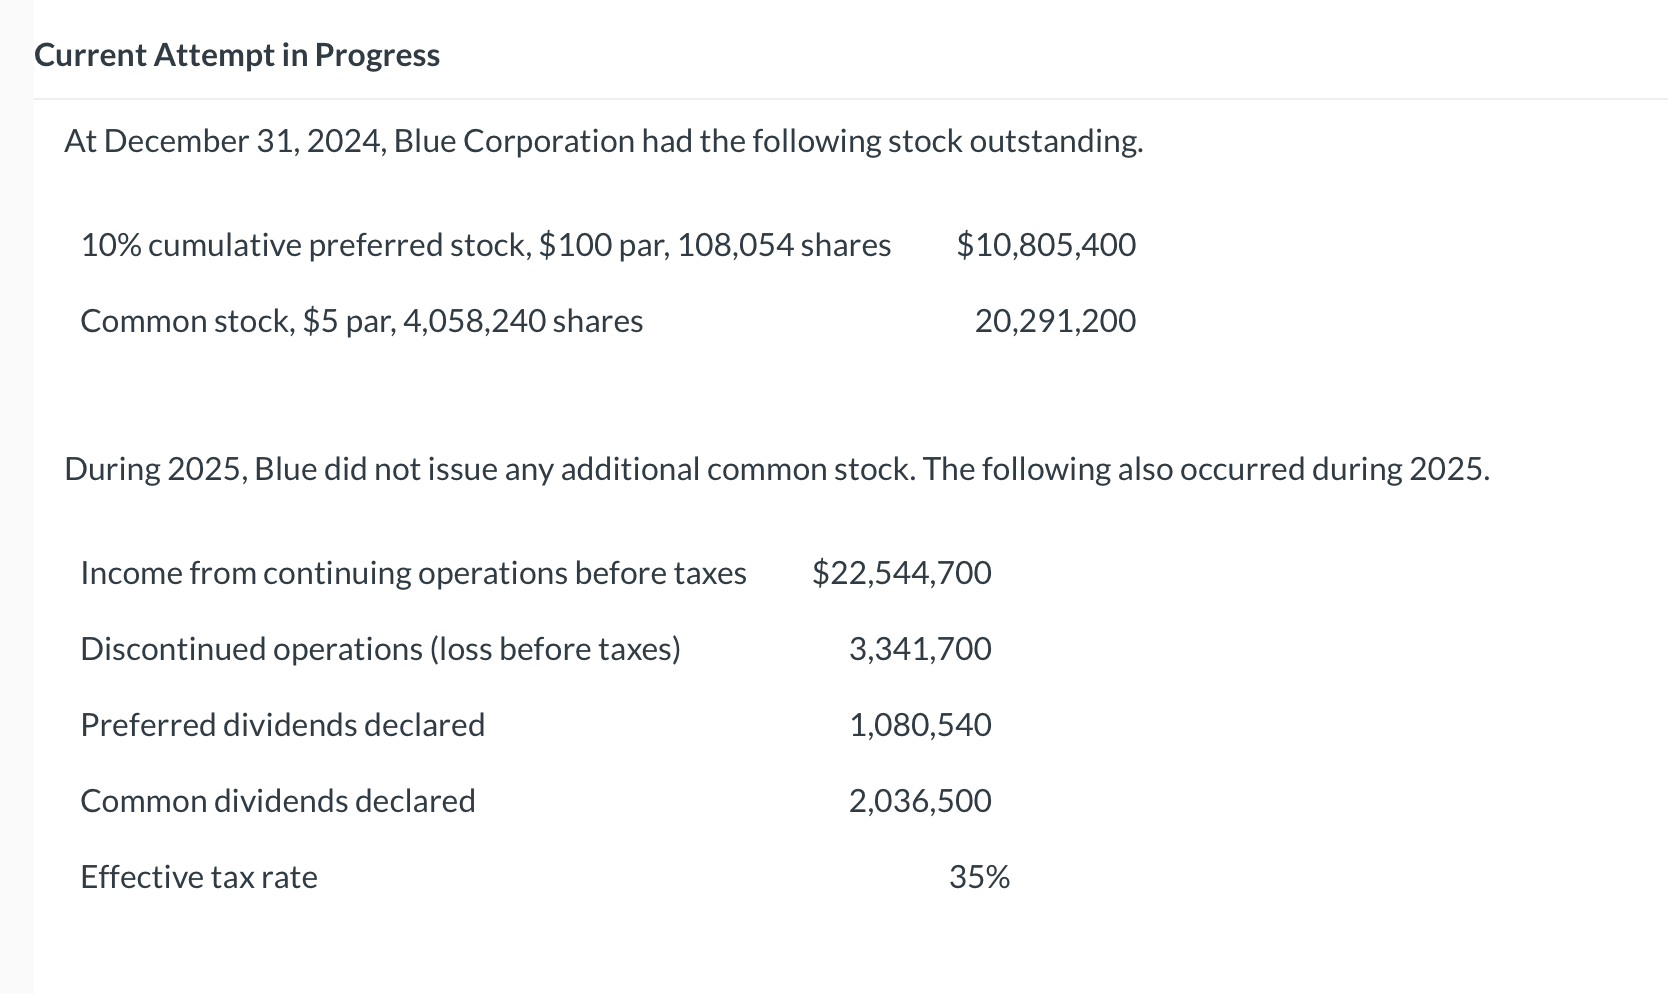The width and height of the screenshot is (1668, 994).
Task: Click 'The following also occurred during 2025' text
Action: point(1206,469)
